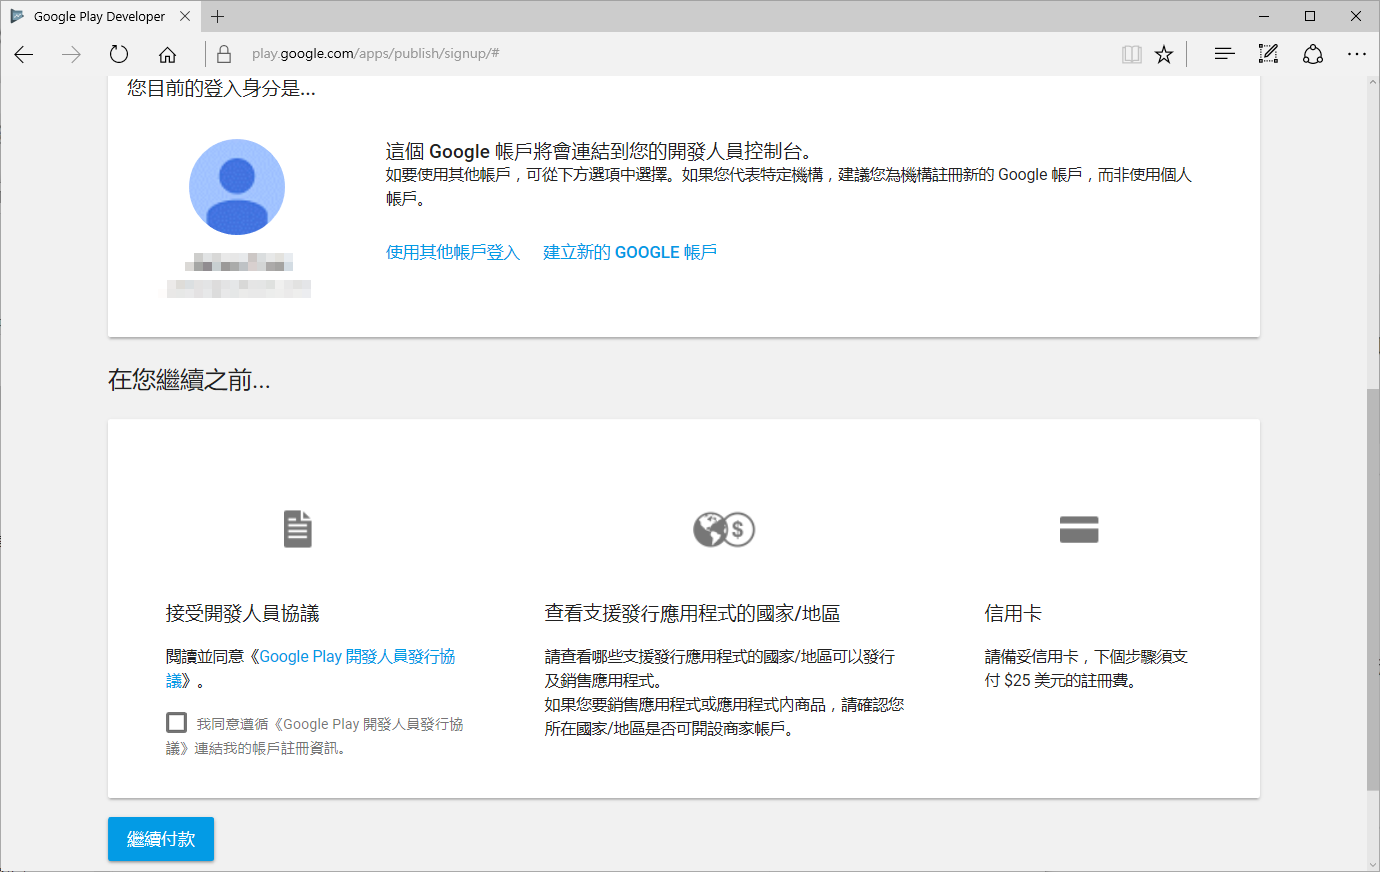Click 使用其他帳戶登入 link

point(453,252)
